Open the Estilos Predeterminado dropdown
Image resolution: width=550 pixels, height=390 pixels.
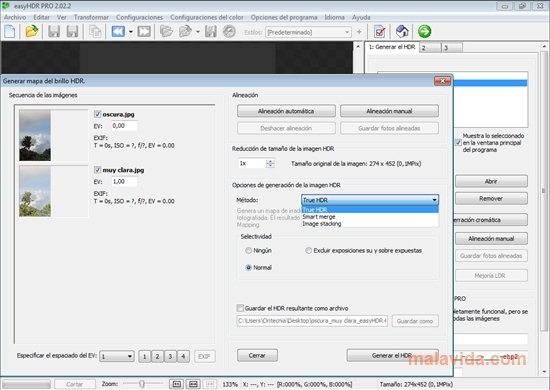pos(308,32)
